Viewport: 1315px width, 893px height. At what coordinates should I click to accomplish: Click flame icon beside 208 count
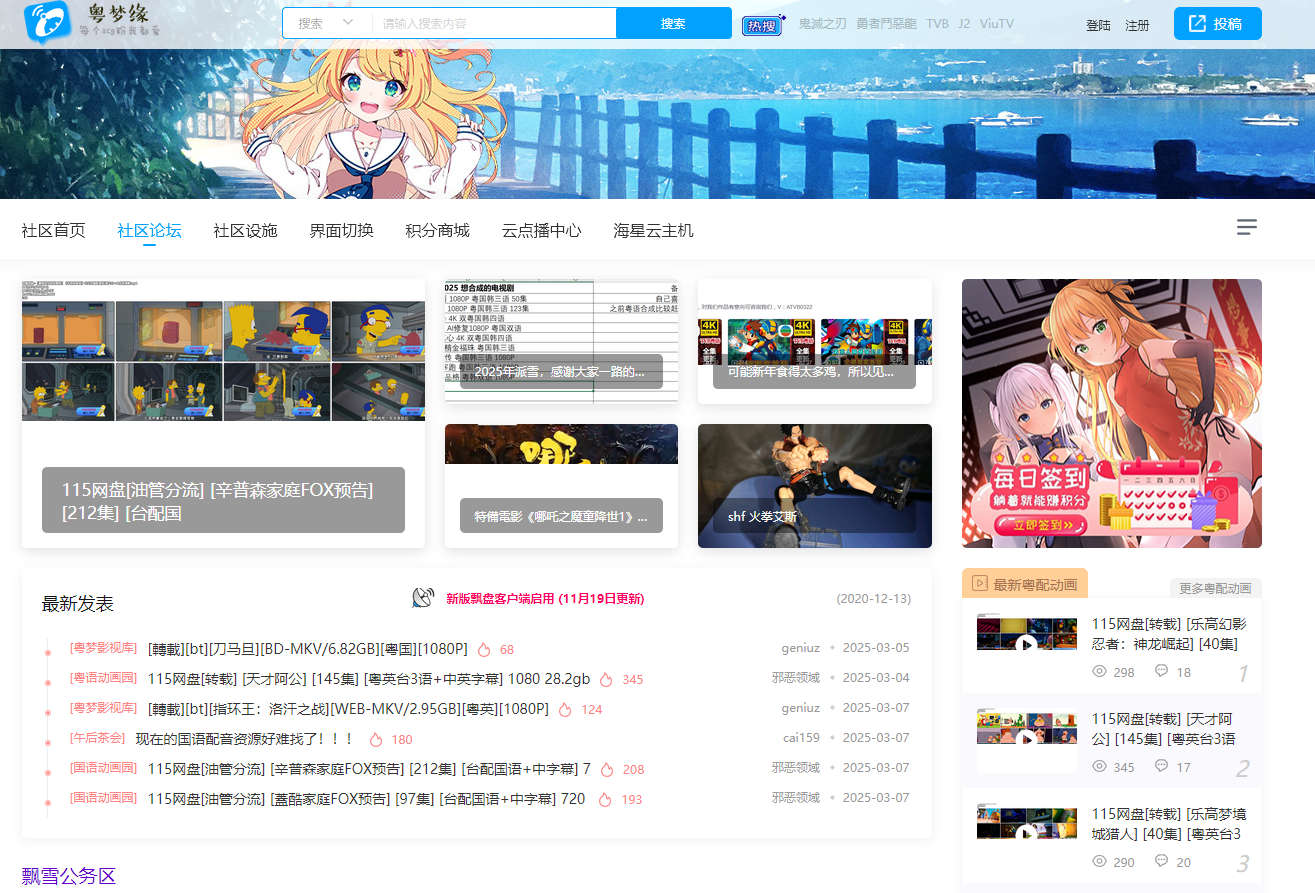[x=606, y=769]
